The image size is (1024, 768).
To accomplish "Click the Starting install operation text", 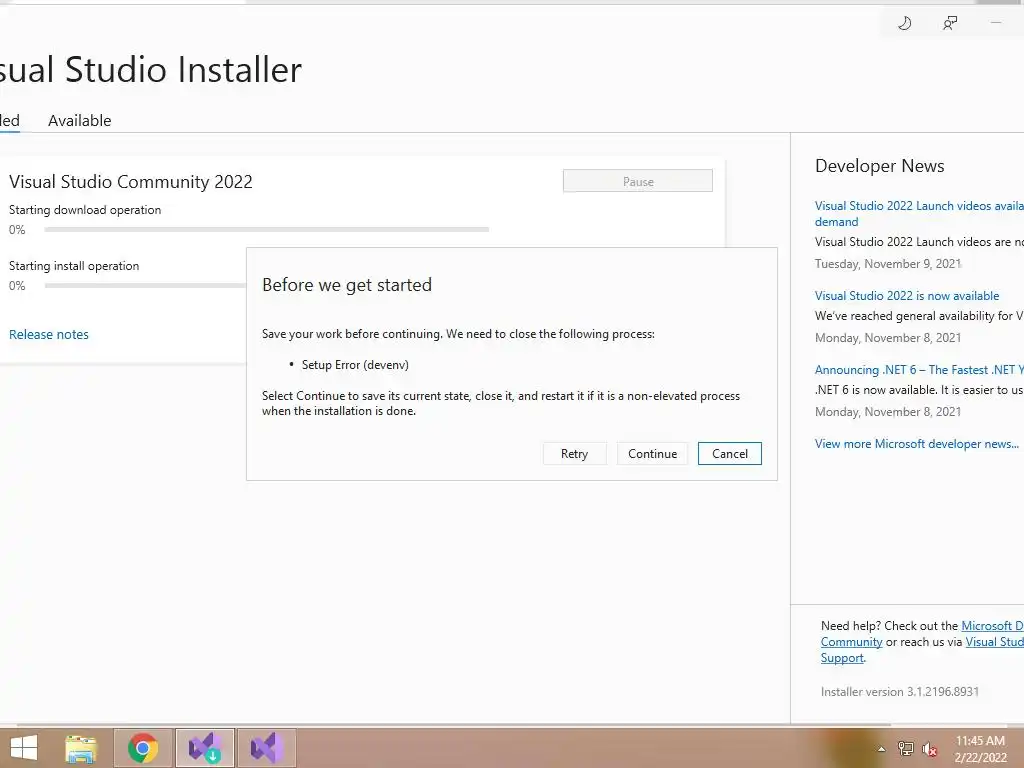I will point(74,266).
